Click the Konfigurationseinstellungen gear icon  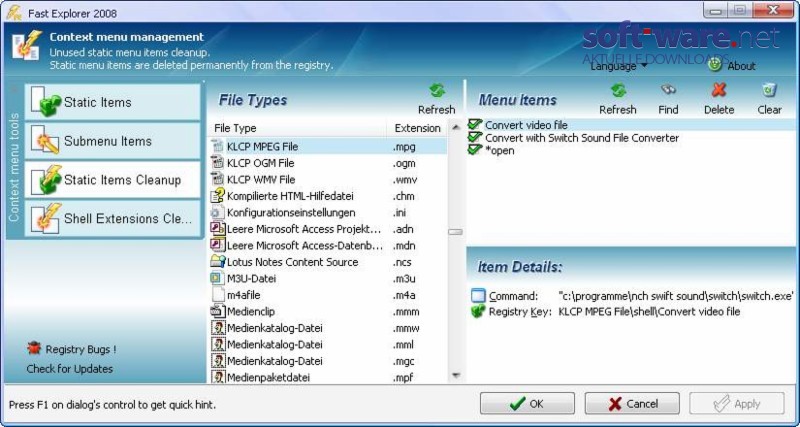tap(217, 212)
